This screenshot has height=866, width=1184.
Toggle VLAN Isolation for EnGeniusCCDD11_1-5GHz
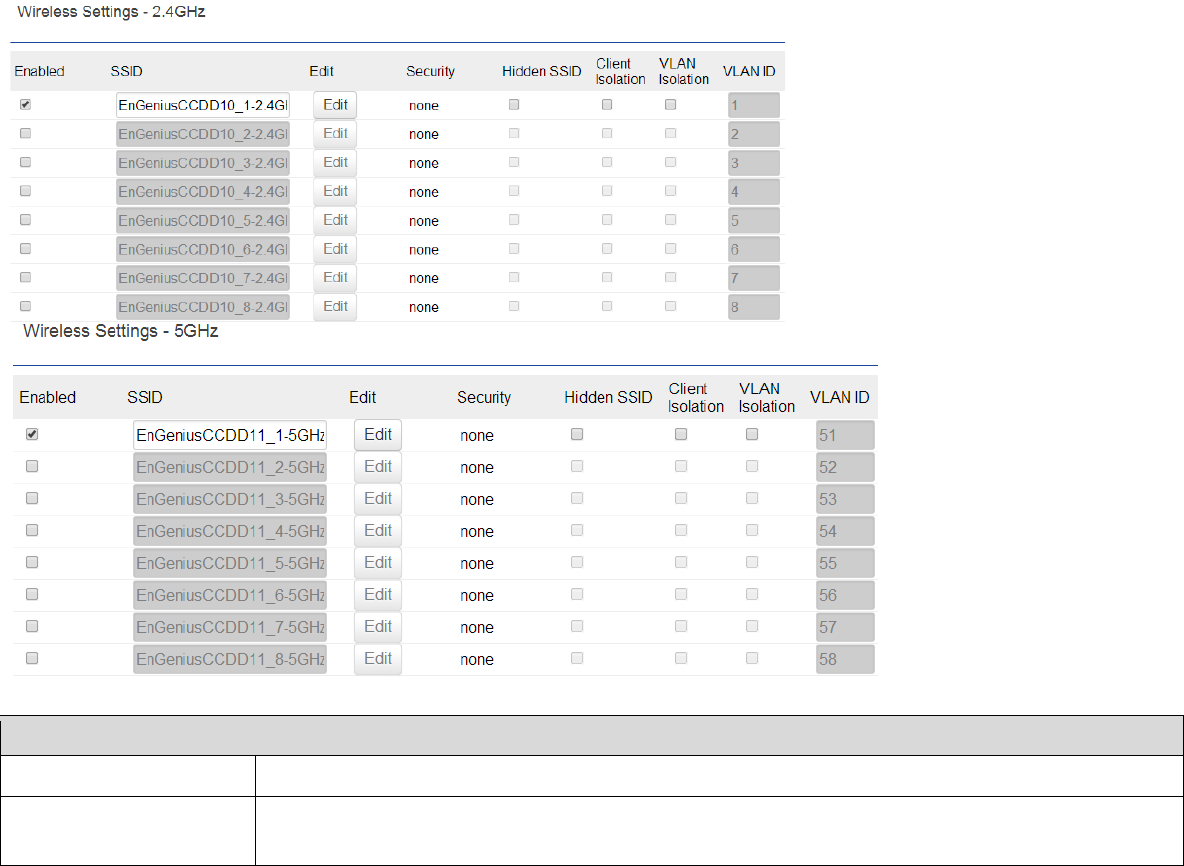coord(752,435)
